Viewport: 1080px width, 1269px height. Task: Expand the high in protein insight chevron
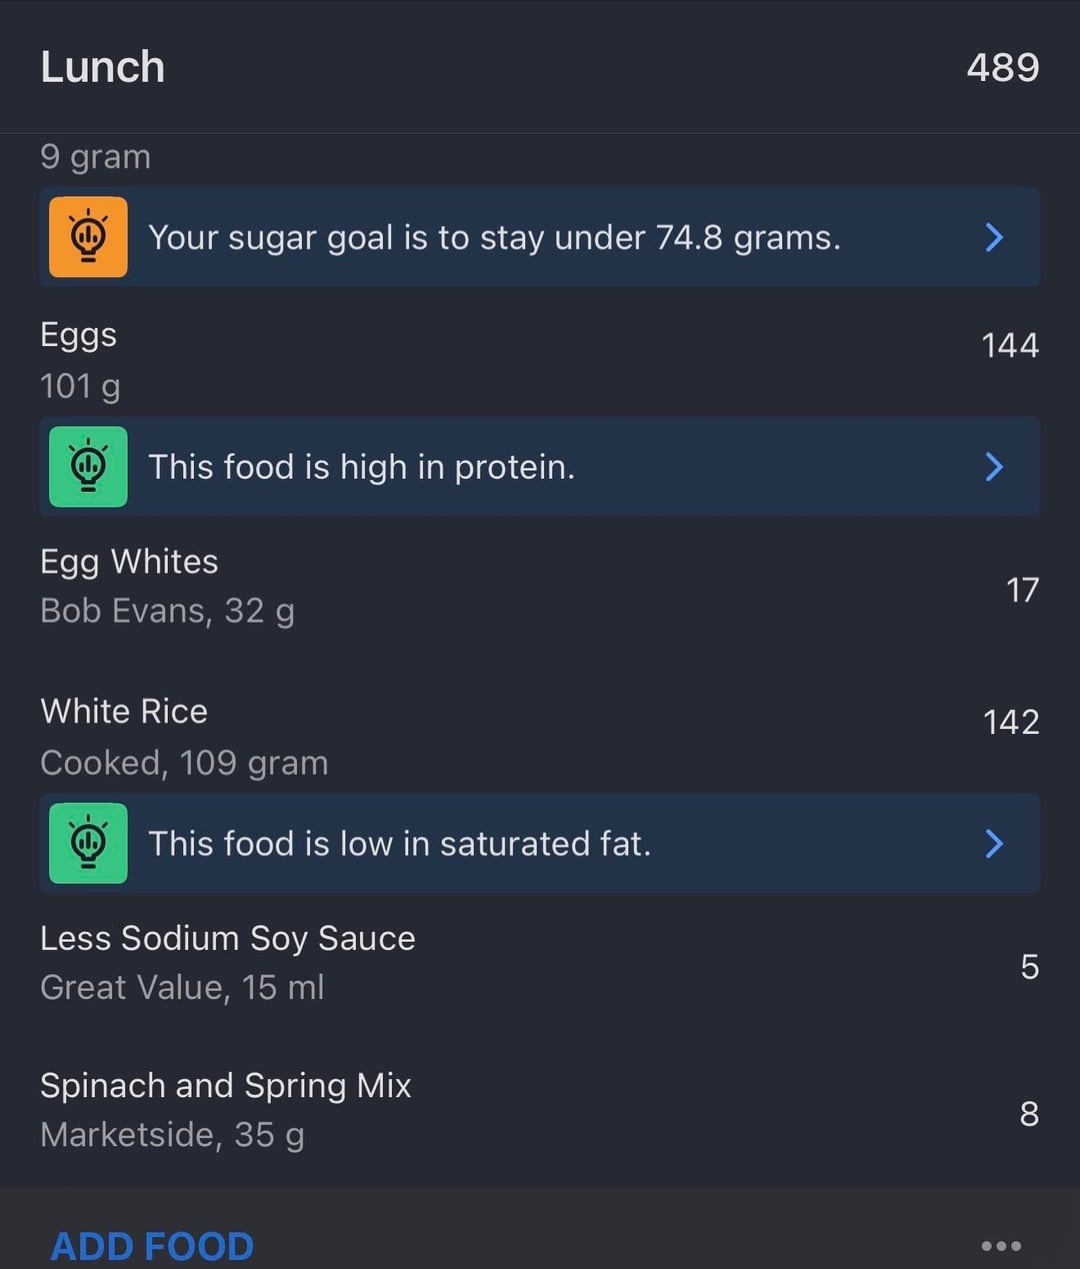(994, 467)
